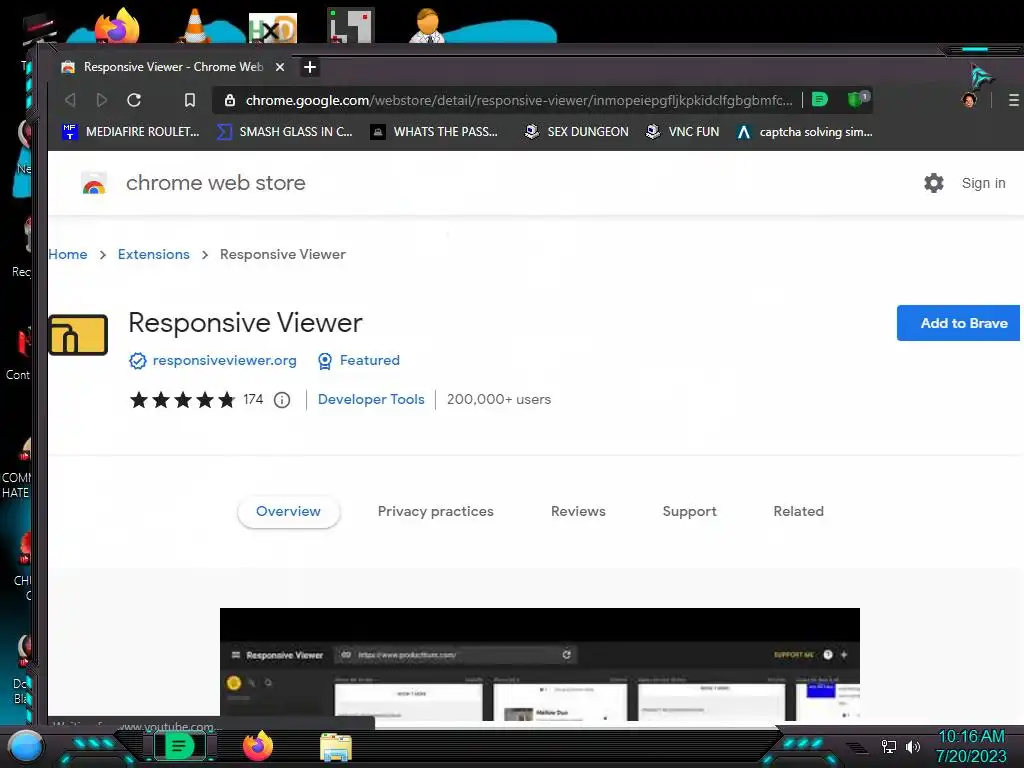Launch Firefox from the taskbar
This screenshot has width=1024, height=768.
pyautogui.click(x=258, y=746)
